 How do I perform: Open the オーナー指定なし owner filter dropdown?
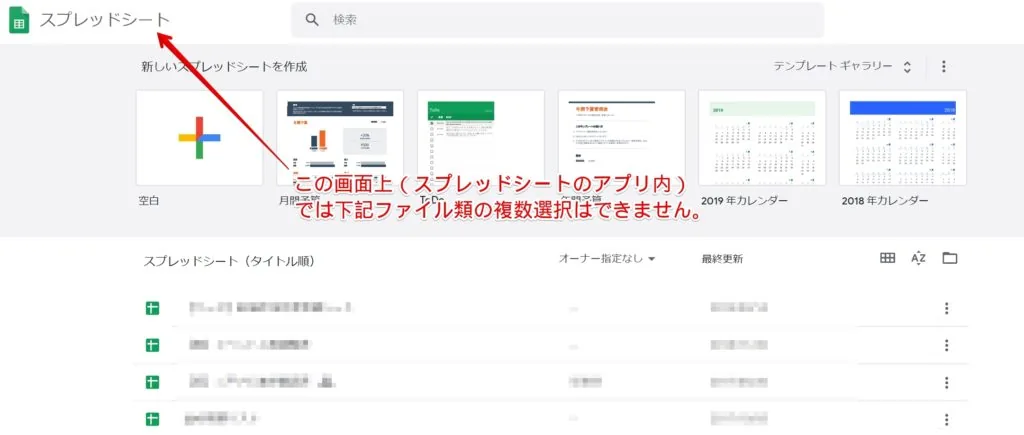coord(607,259)
